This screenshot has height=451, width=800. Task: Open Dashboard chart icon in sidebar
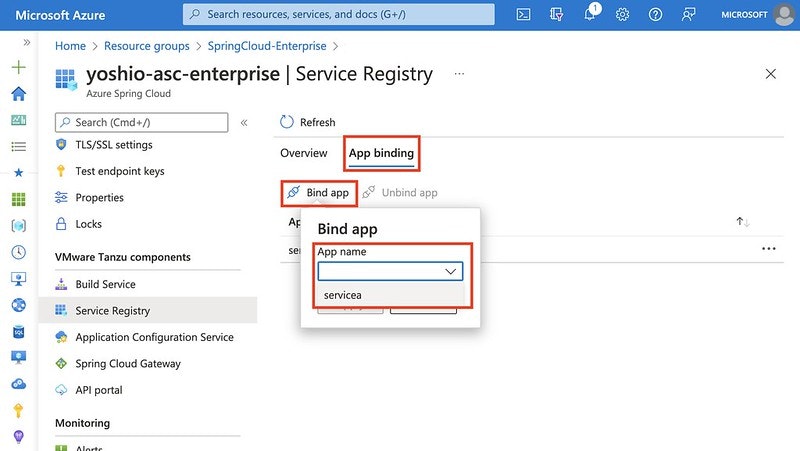(x=19, y=120)
